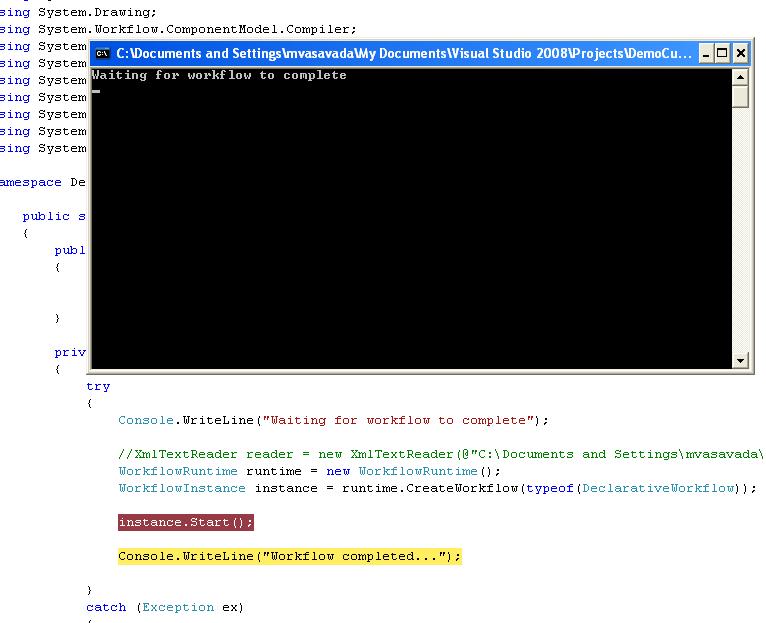This screenshot has height=623, width=766.
Task: Click the breakpoint line instance.Start();
Action: click(x=186, y=522)
